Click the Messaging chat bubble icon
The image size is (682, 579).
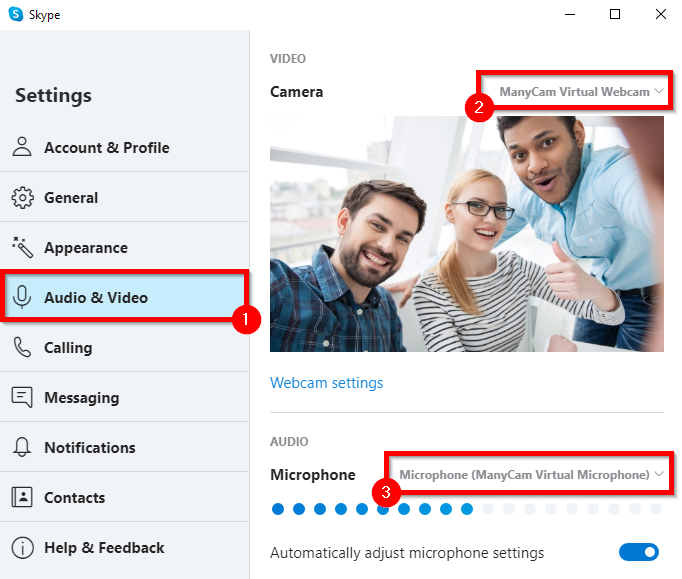tap(22, 397)
